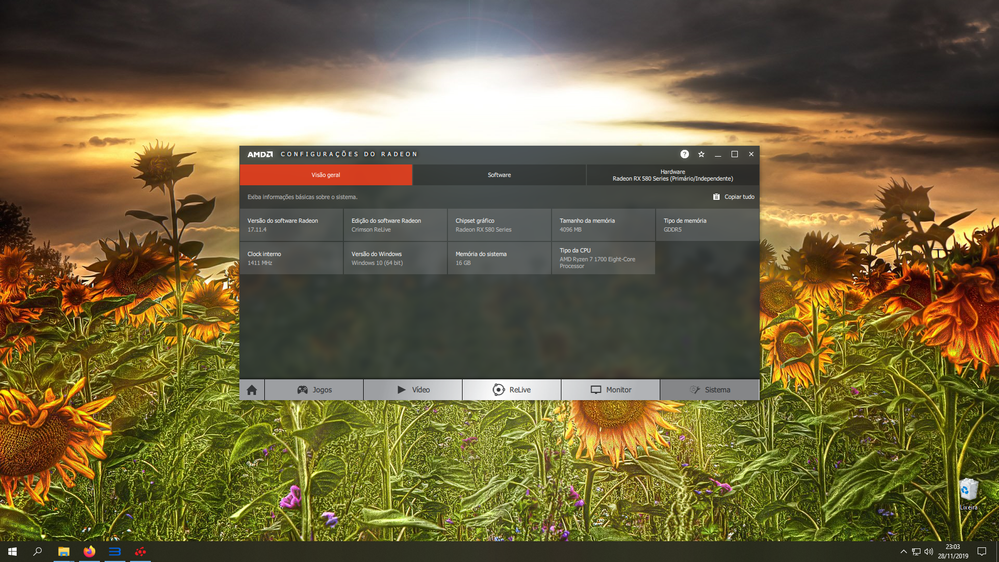Select the Tipo da CPU Ryzen tile
The height and width of the screenshot is (562, 999).
pos(603,258)
